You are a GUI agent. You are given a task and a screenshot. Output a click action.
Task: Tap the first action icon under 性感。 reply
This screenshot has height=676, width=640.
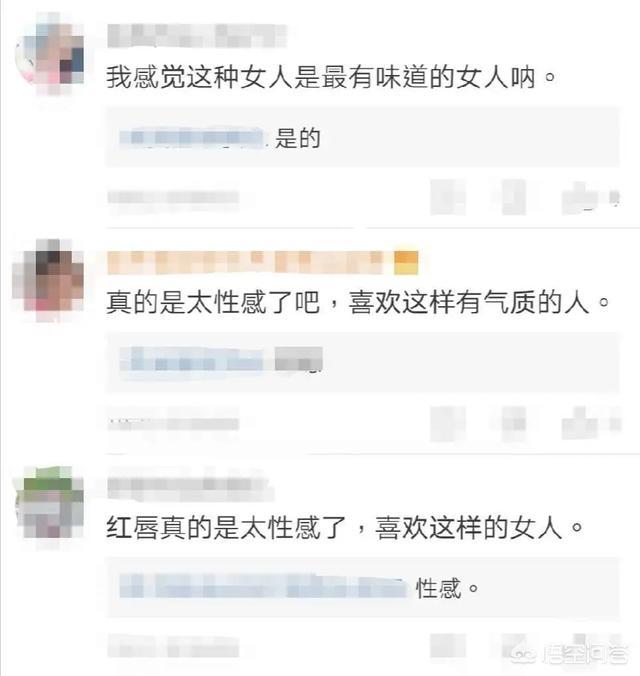(x=448, y=645)
